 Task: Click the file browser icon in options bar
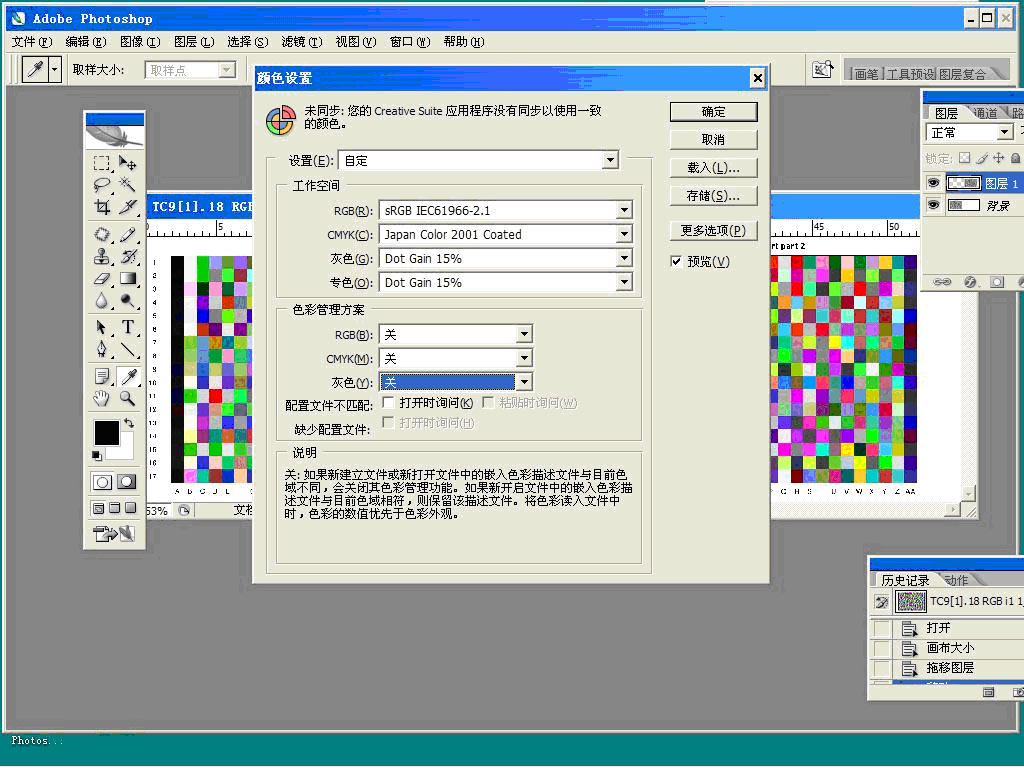tap(822, 69)
